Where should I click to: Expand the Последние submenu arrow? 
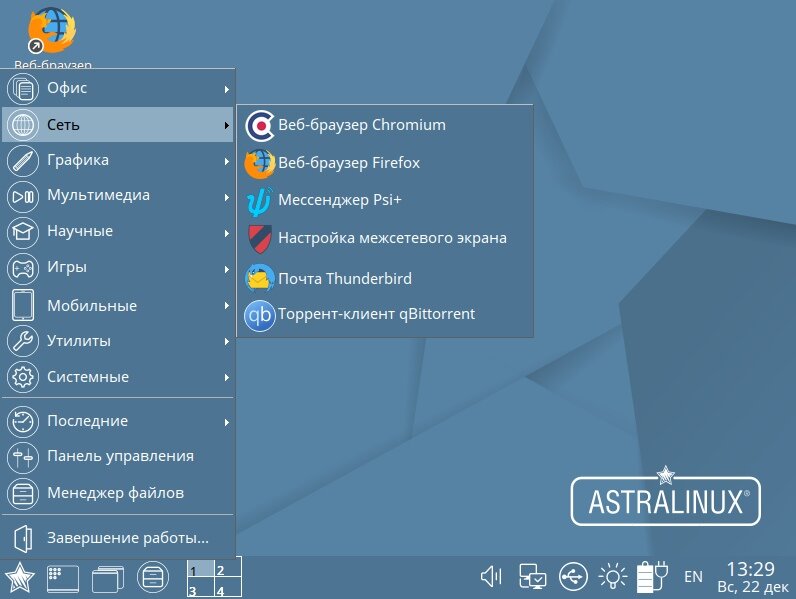226,422
